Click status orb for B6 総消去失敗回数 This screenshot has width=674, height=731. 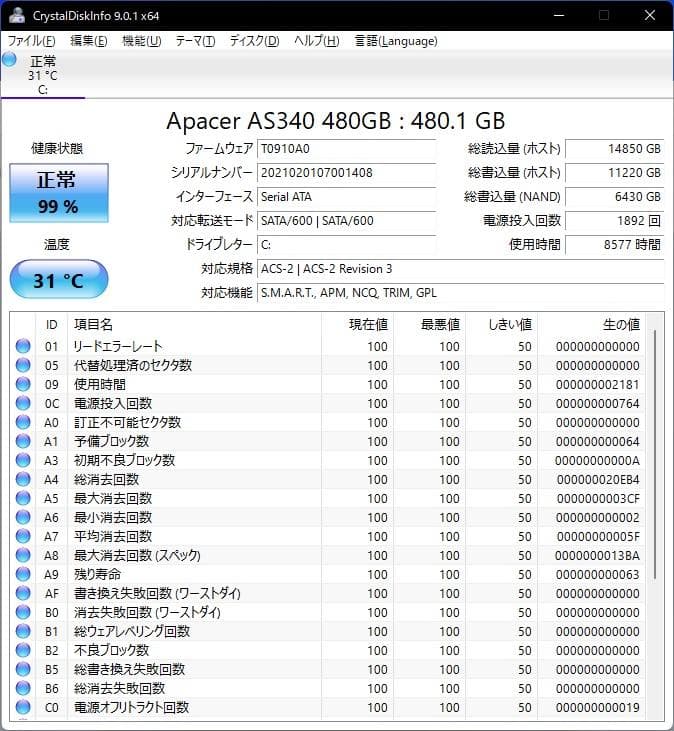(x=23, y=688)
